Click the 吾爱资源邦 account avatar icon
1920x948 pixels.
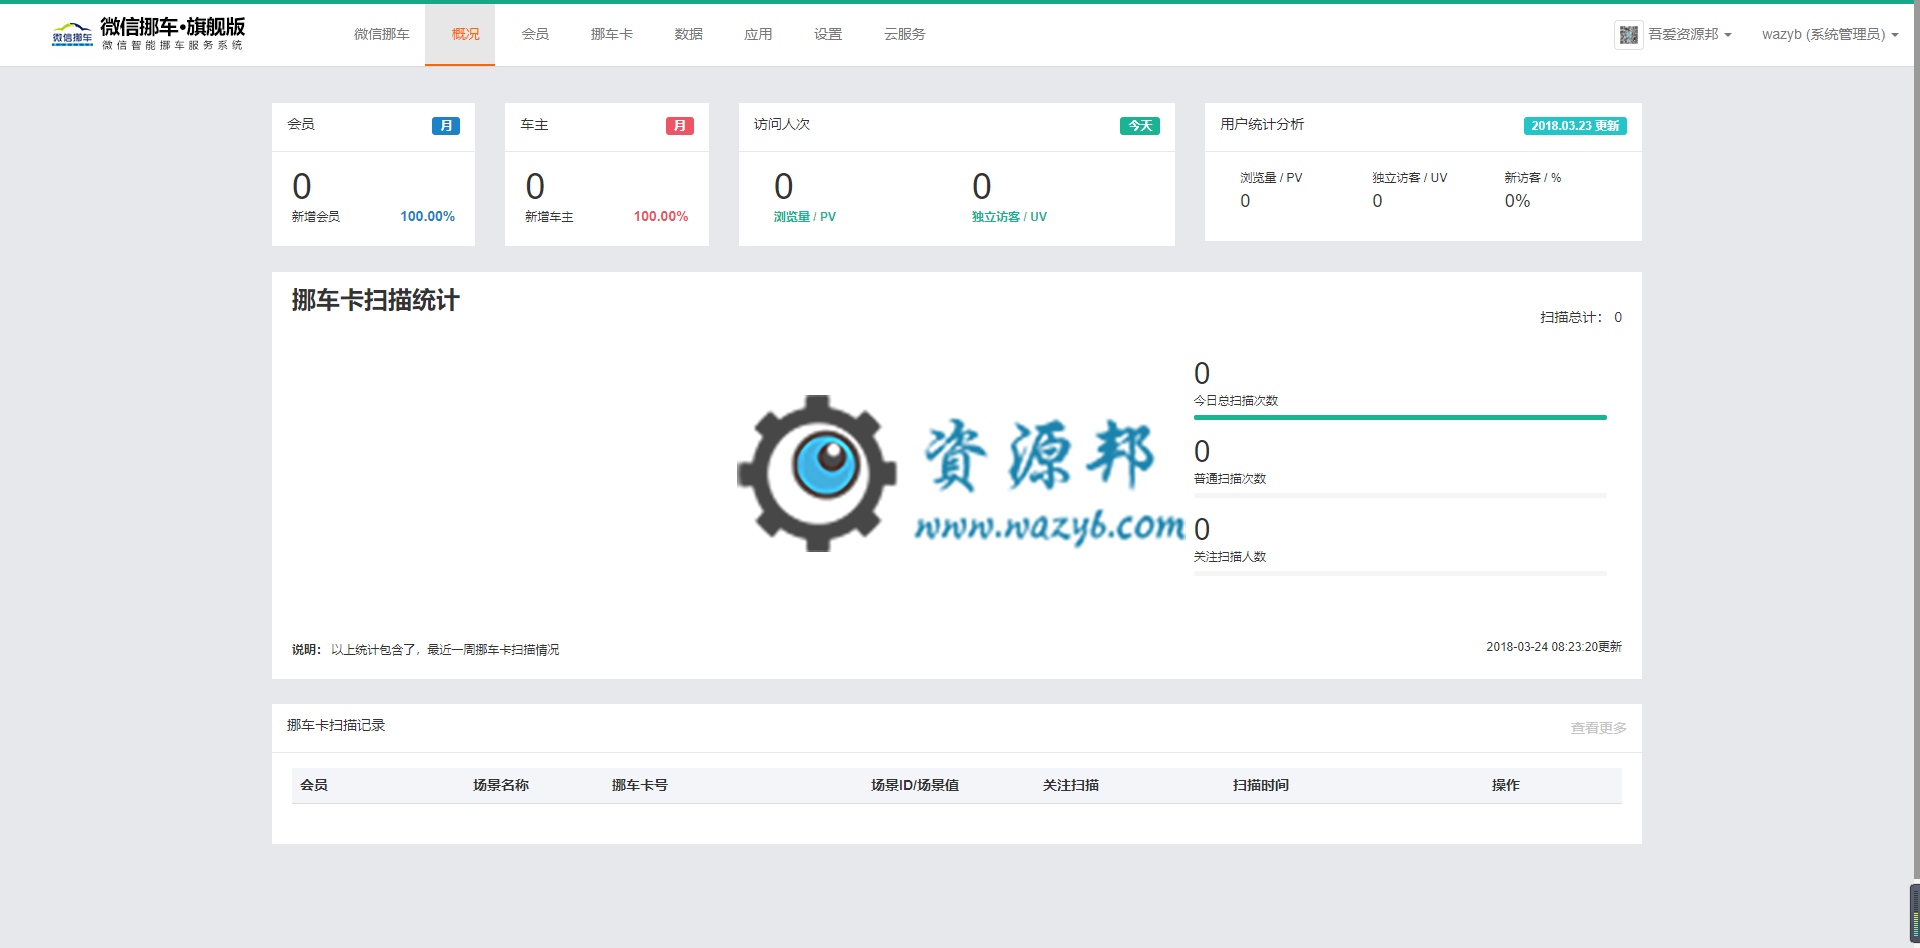click(x=1628, y=35)
